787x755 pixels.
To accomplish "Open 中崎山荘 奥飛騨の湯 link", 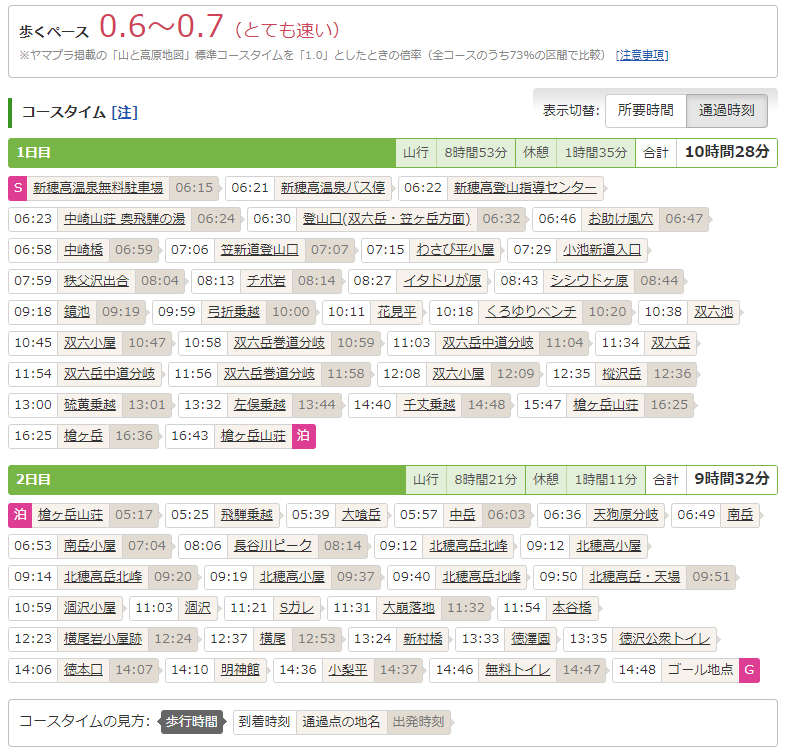I will (x=124, y=219).
